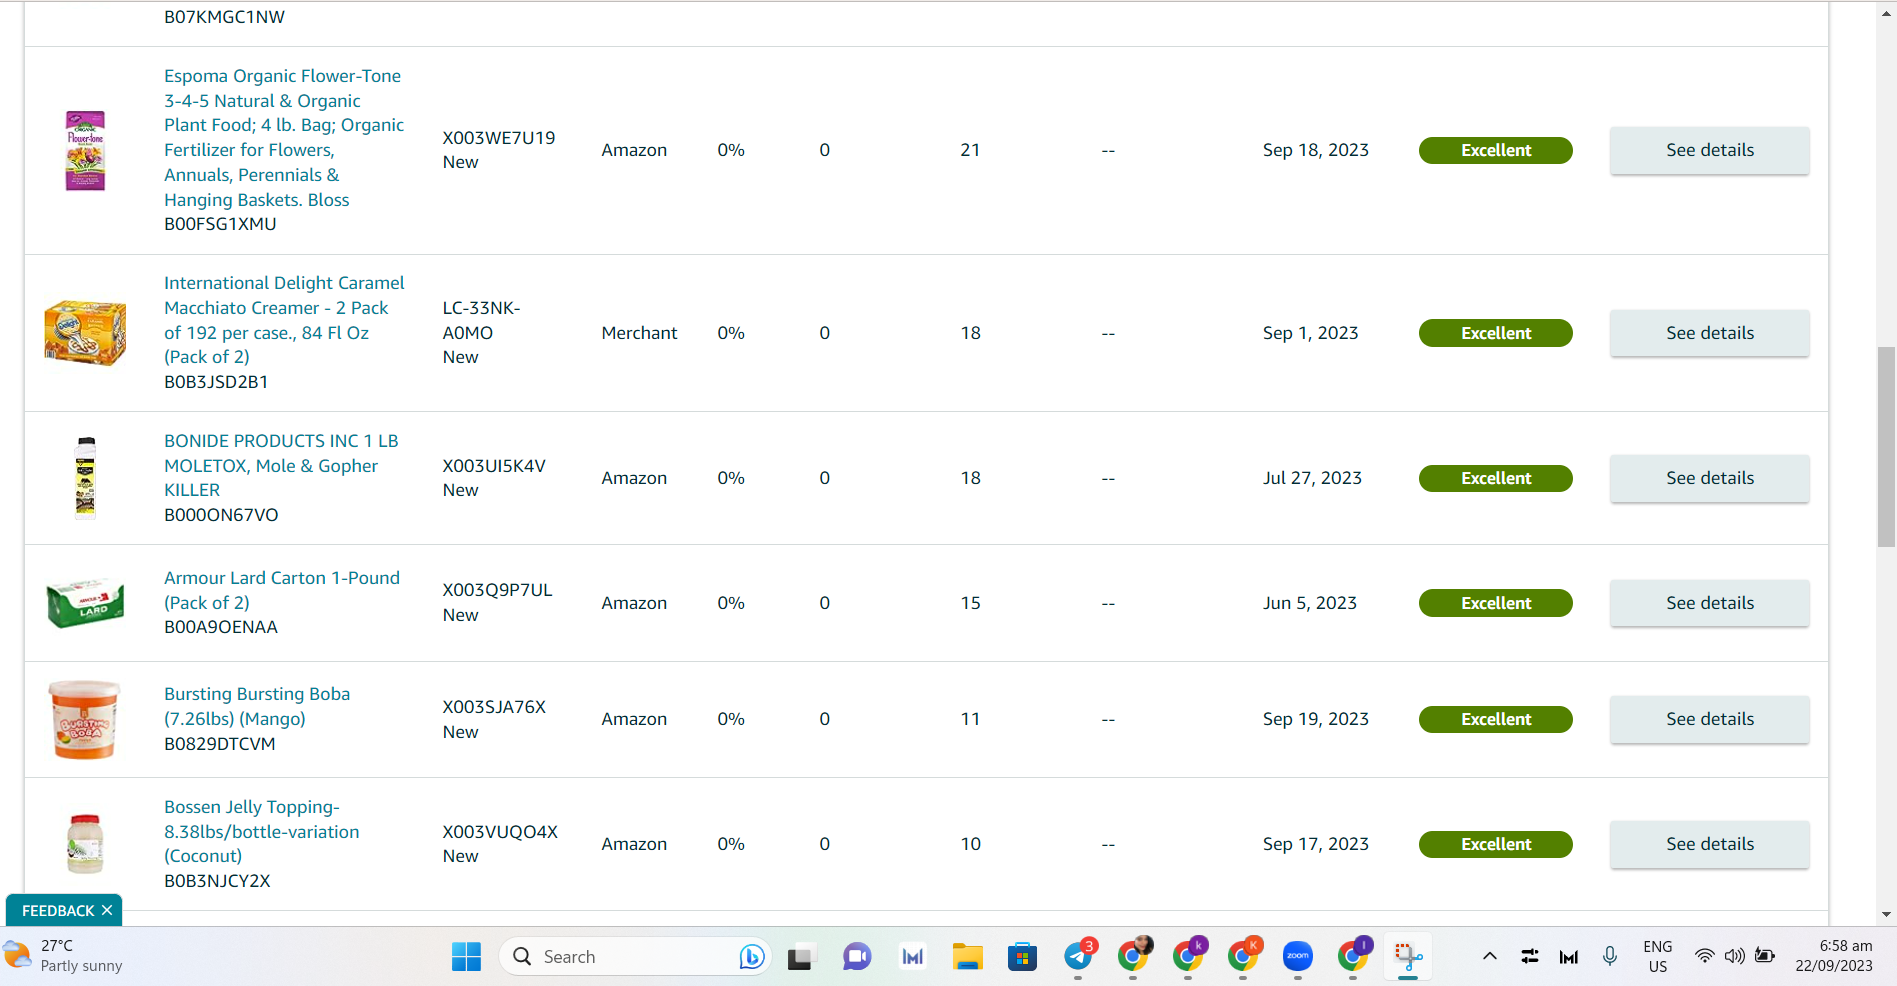Open Espoma Organic Flower-Tone product link
The width and height of the screenshot is (1897, 986).
pyautogui.click(x=284, y=138)
